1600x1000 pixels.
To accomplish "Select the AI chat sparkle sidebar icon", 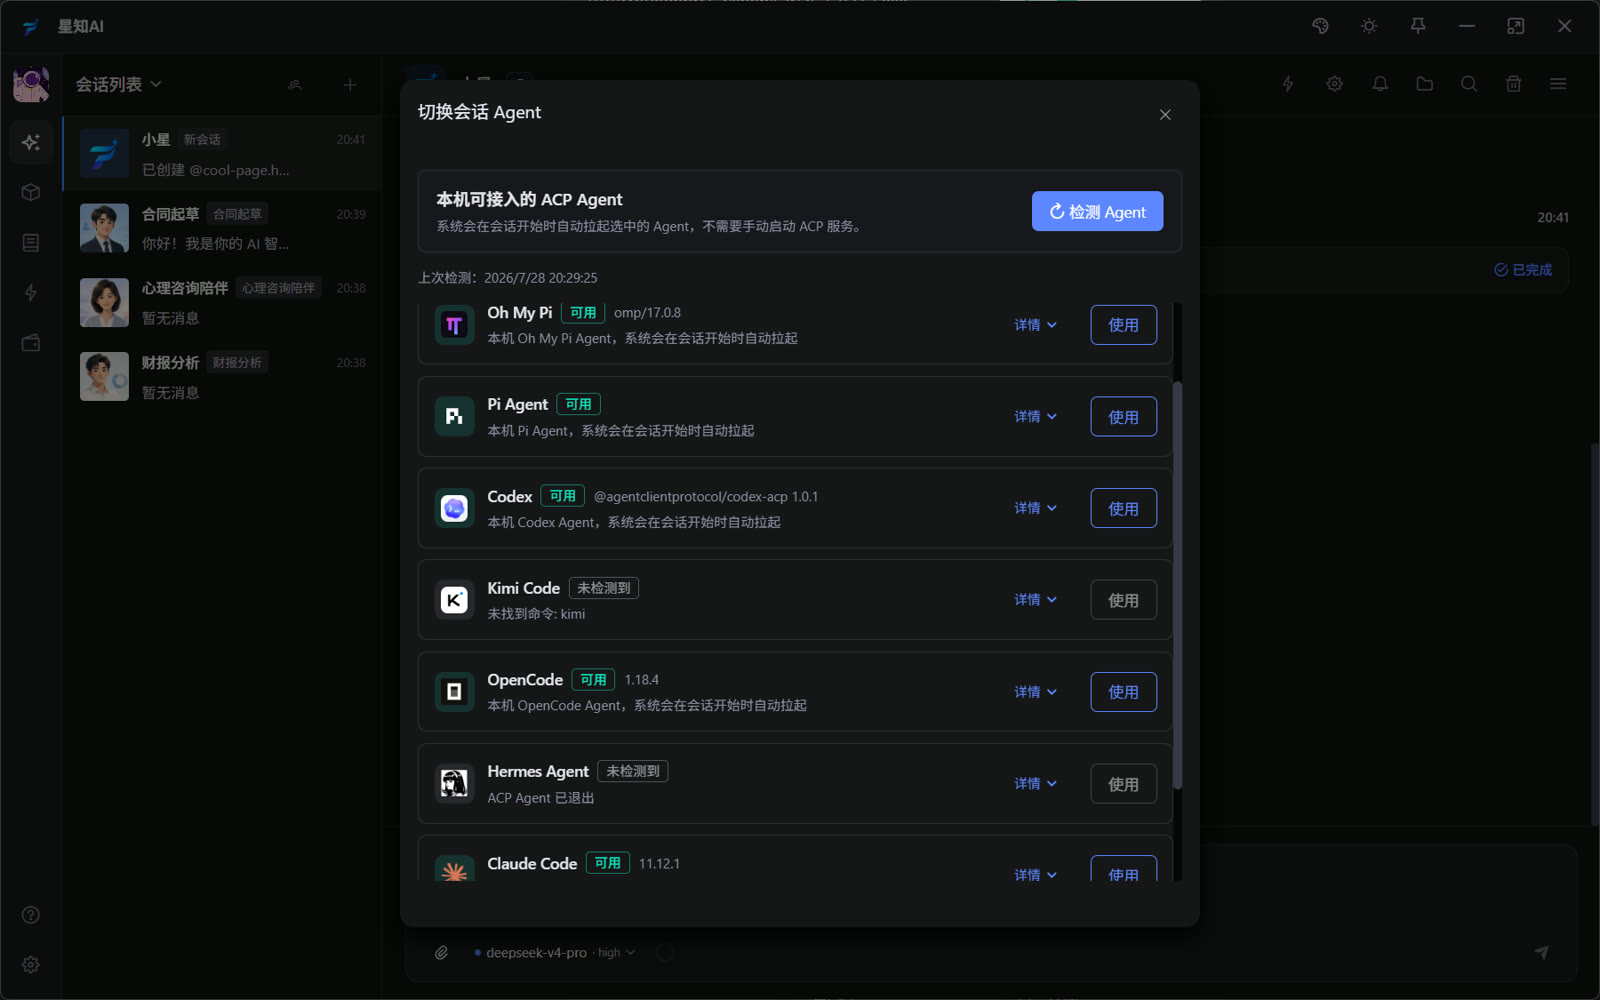I will (x=31, y=142).
